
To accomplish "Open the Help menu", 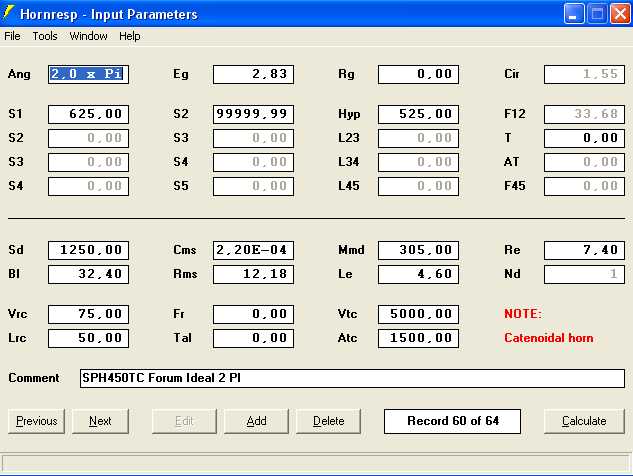I will point(130,36).
